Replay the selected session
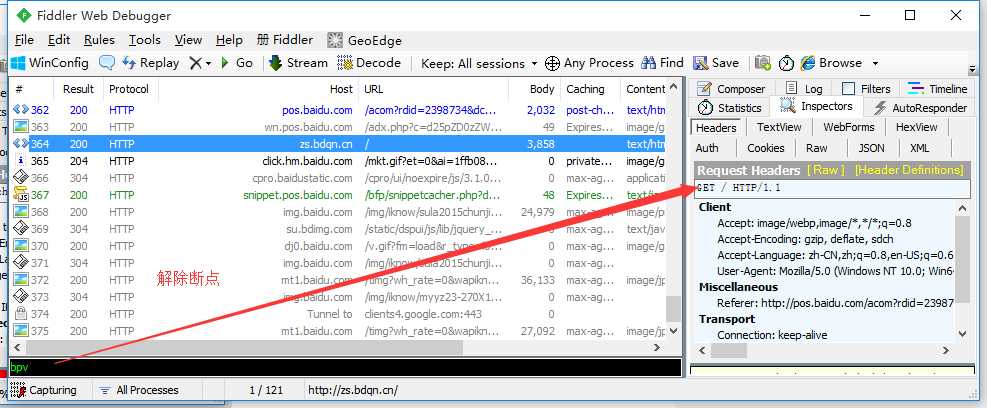987x408 pixels. (150, 63)
